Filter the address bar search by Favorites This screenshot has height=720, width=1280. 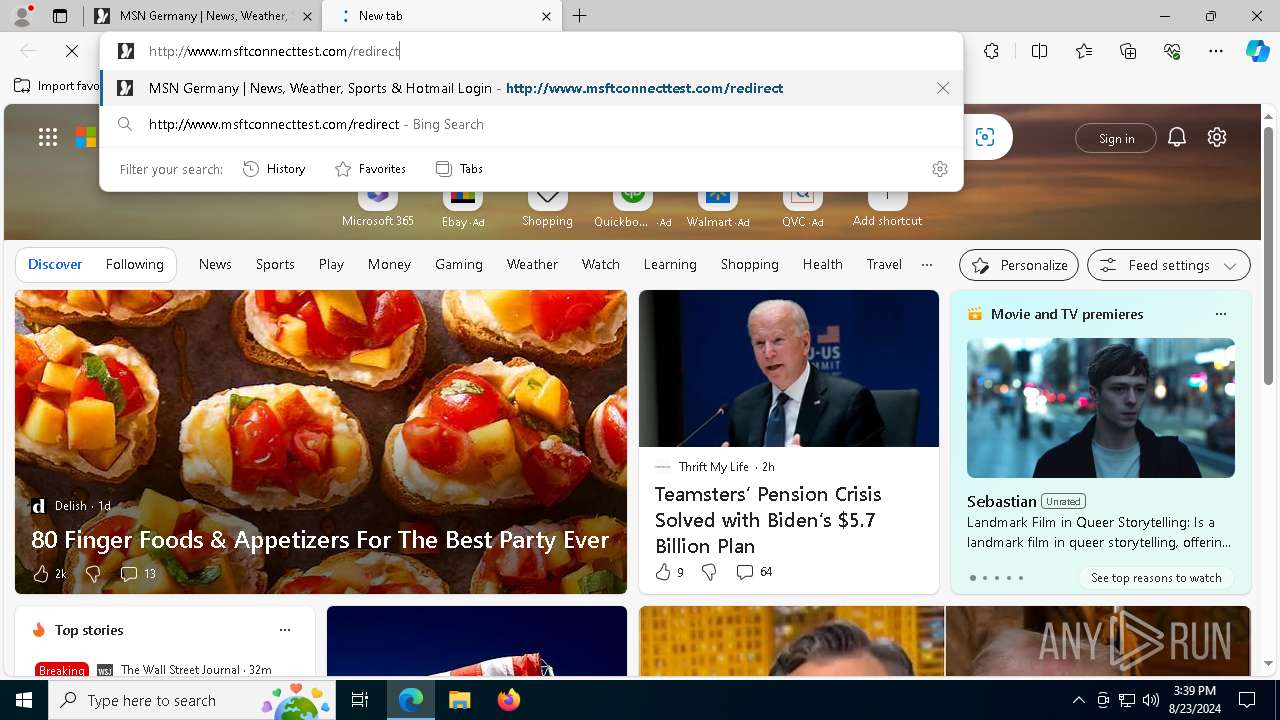coord(370,169)
